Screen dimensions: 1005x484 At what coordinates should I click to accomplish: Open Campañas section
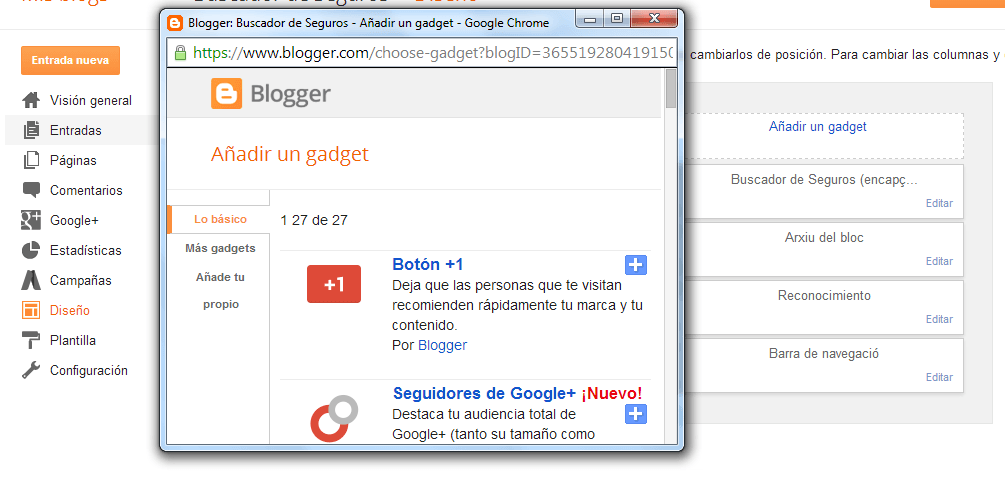[x=81, y=281]
